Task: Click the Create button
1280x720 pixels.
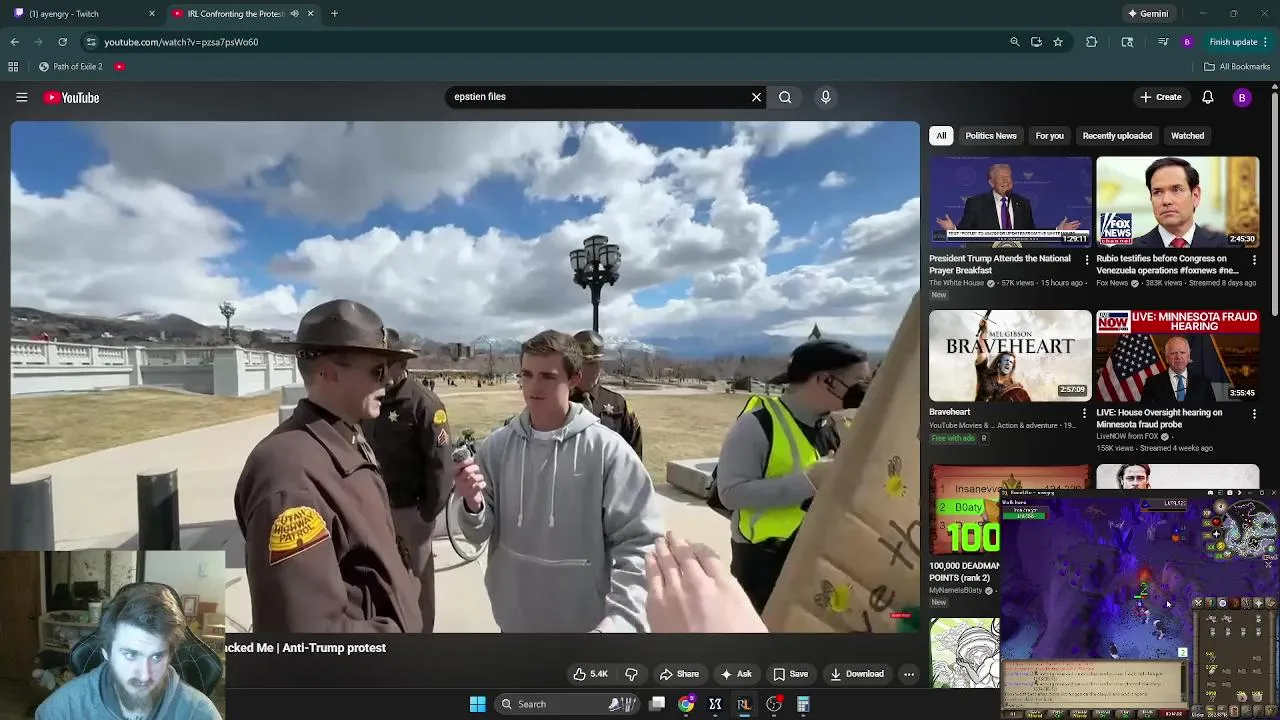Action: pyautogui.click(x=1160, y=97)
